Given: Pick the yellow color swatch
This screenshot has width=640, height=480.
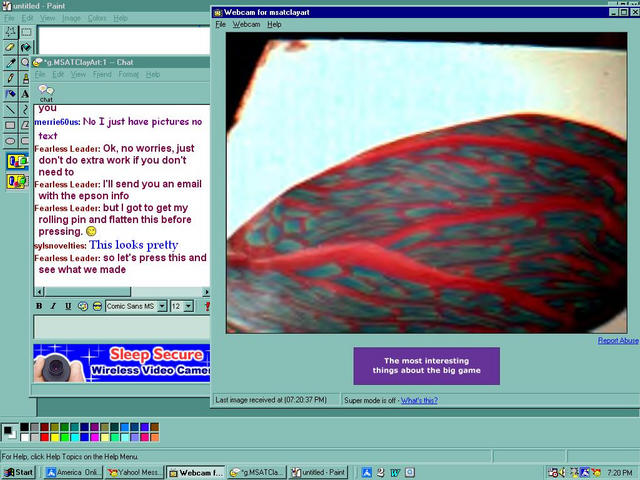Looking at the screenshot, I should (x=55, y=437).
